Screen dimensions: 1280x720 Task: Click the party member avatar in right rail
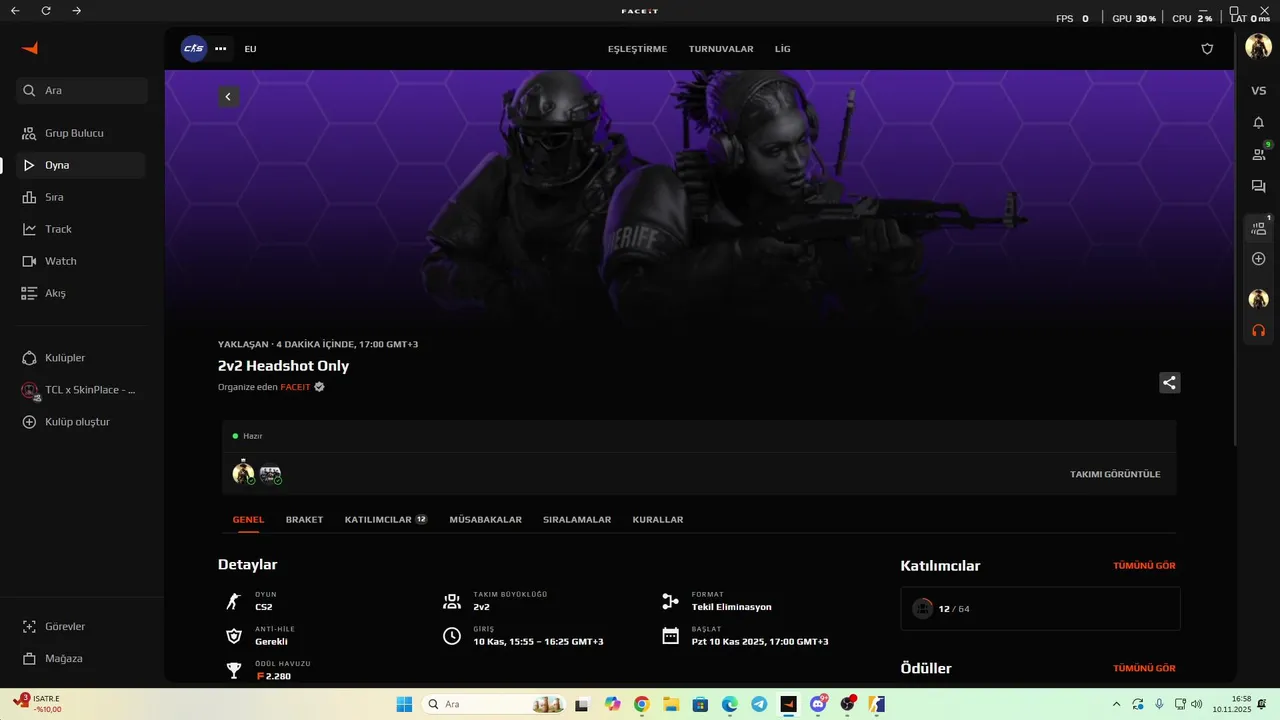coord(1259,299)
